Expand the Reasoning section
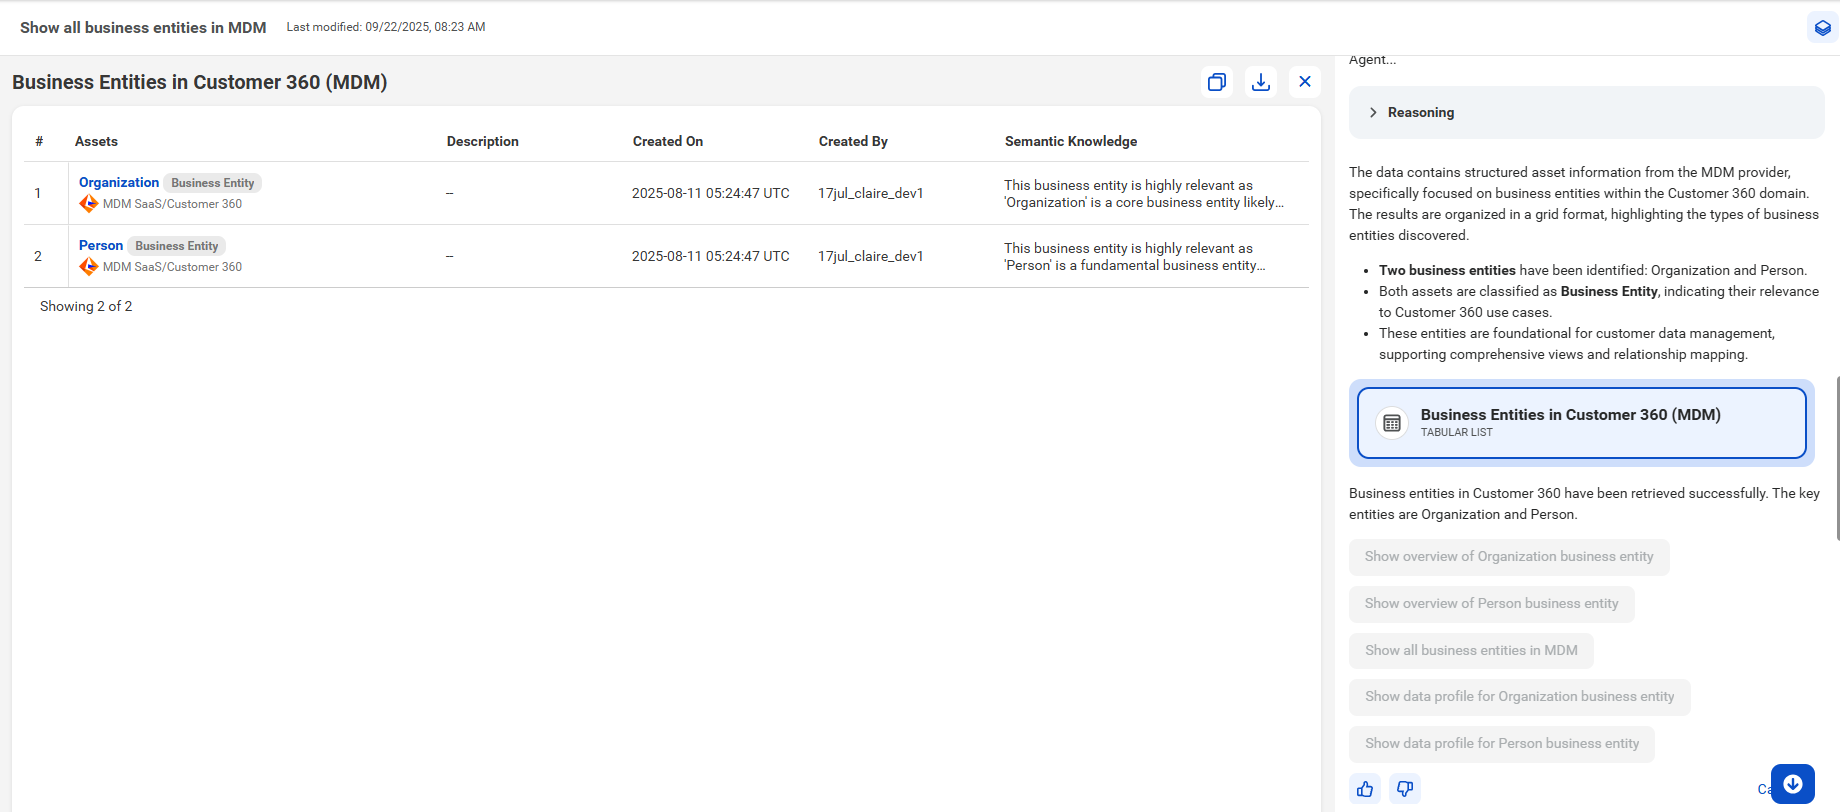 click(x=1586, y=112)
